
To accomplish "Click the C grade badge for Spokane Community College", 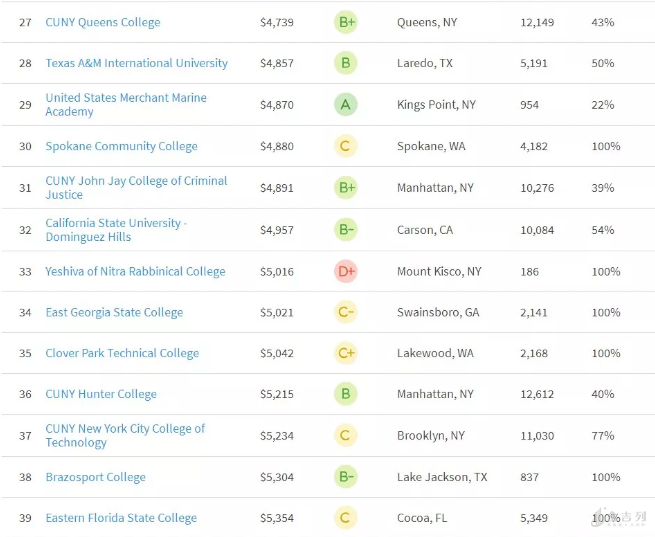I will [346, 146].
